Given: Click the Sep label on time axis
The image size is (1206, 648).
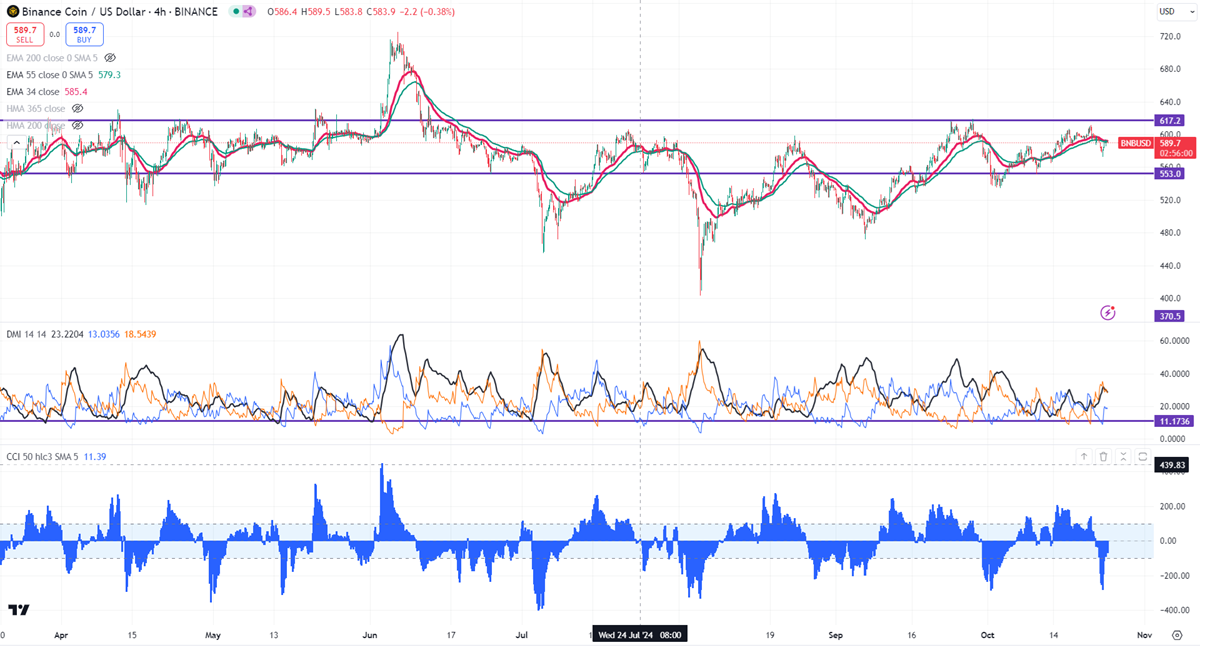Looking at the screenshot, I should click(836, 635).
